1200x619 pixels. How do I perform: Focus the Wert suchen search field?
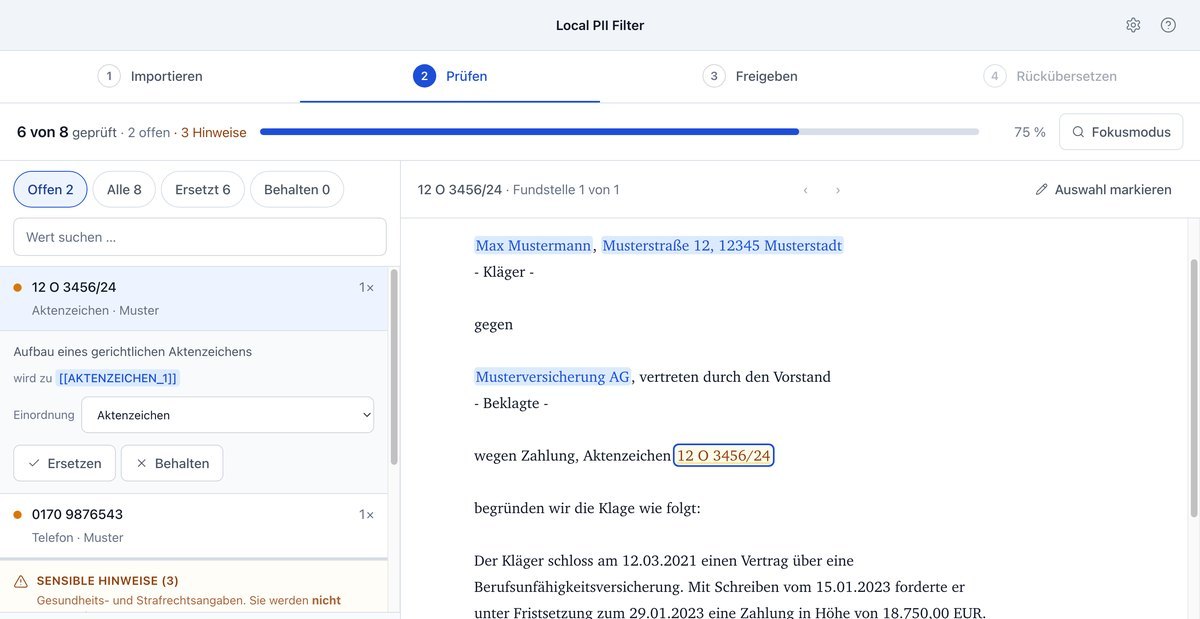(x=200, y=237)
